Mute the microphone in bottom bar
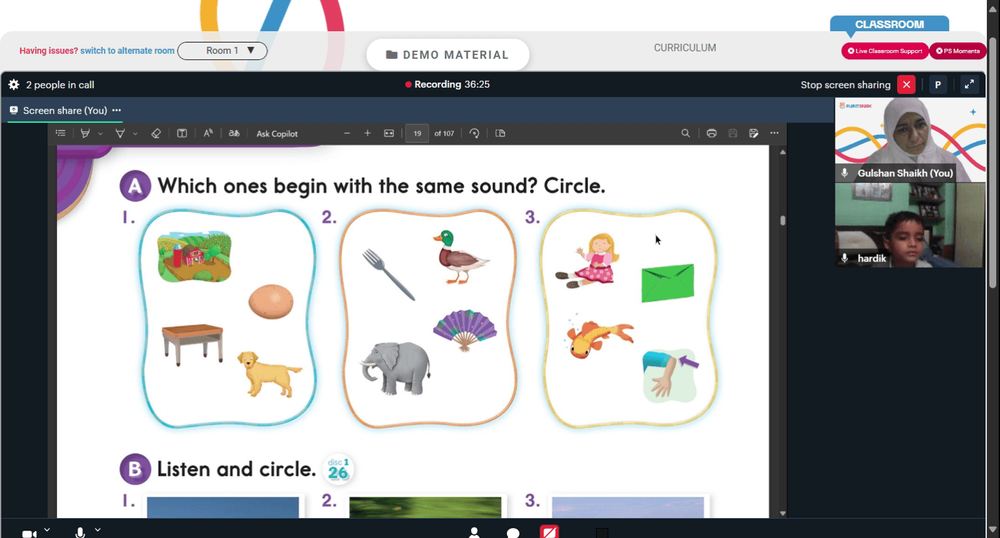 [x=80, y=533]
